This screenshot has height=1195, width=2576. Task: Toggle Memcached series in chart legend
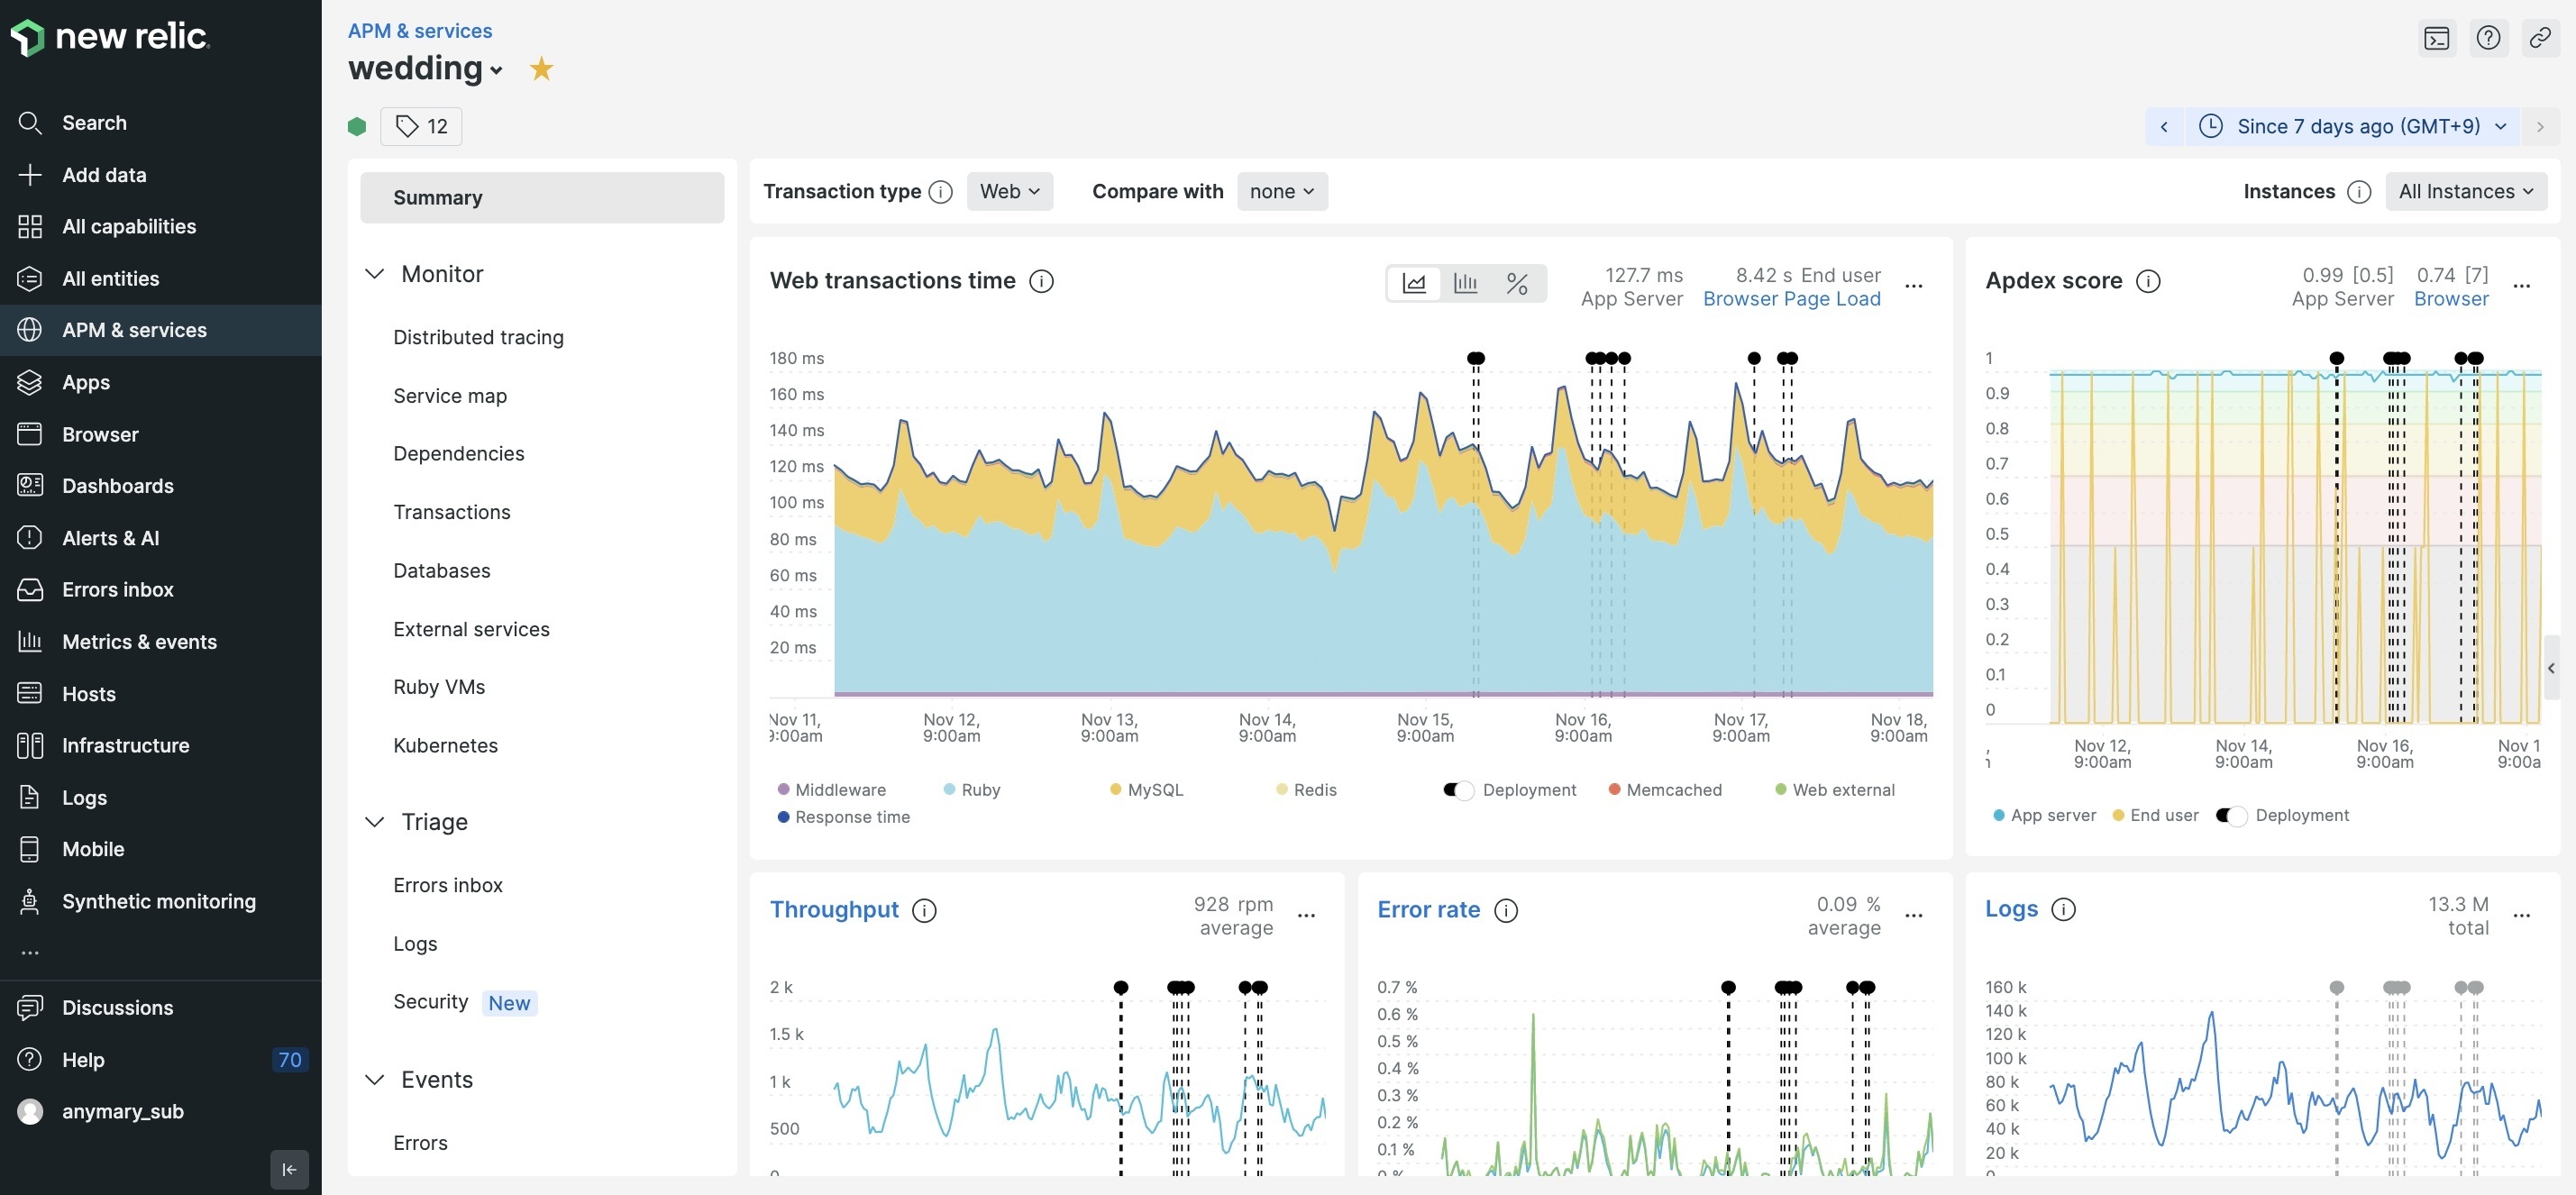click(1665, 790)
